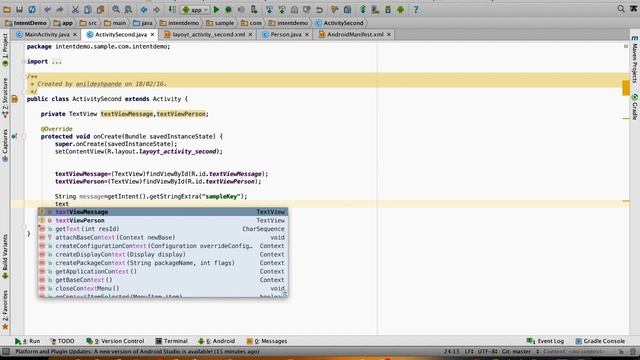Open the Maven Projects side panel
Viewport: 640px width, 360px height.
635,60
